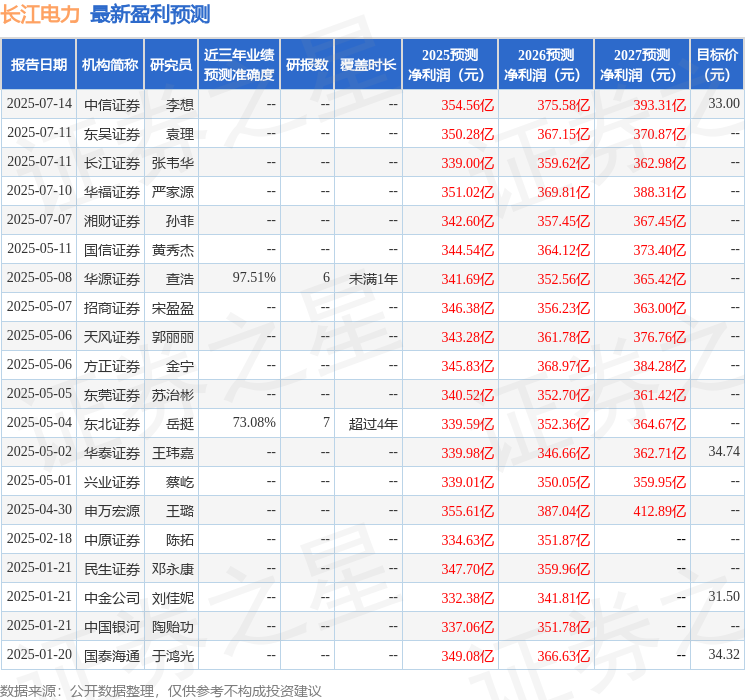The width and height of the screenshot is (745, 700).
Task: Click the 研究员 column header
Action: click(x=171, y=64)
